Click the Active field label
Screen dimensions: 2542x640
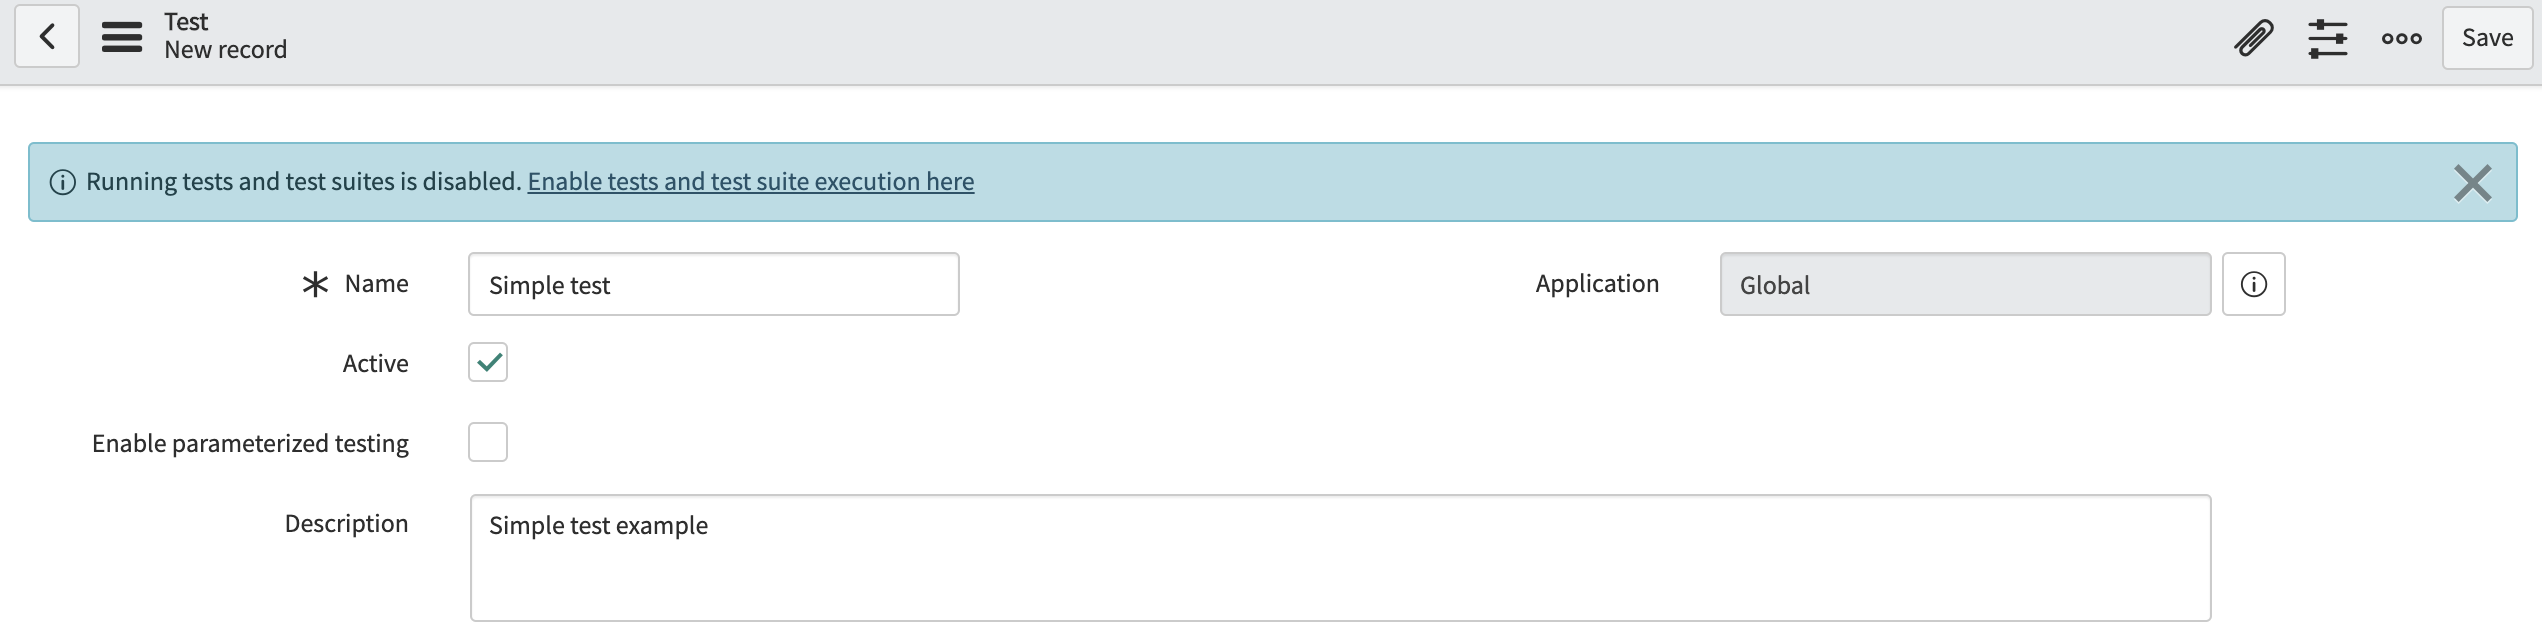pos(375,363)
